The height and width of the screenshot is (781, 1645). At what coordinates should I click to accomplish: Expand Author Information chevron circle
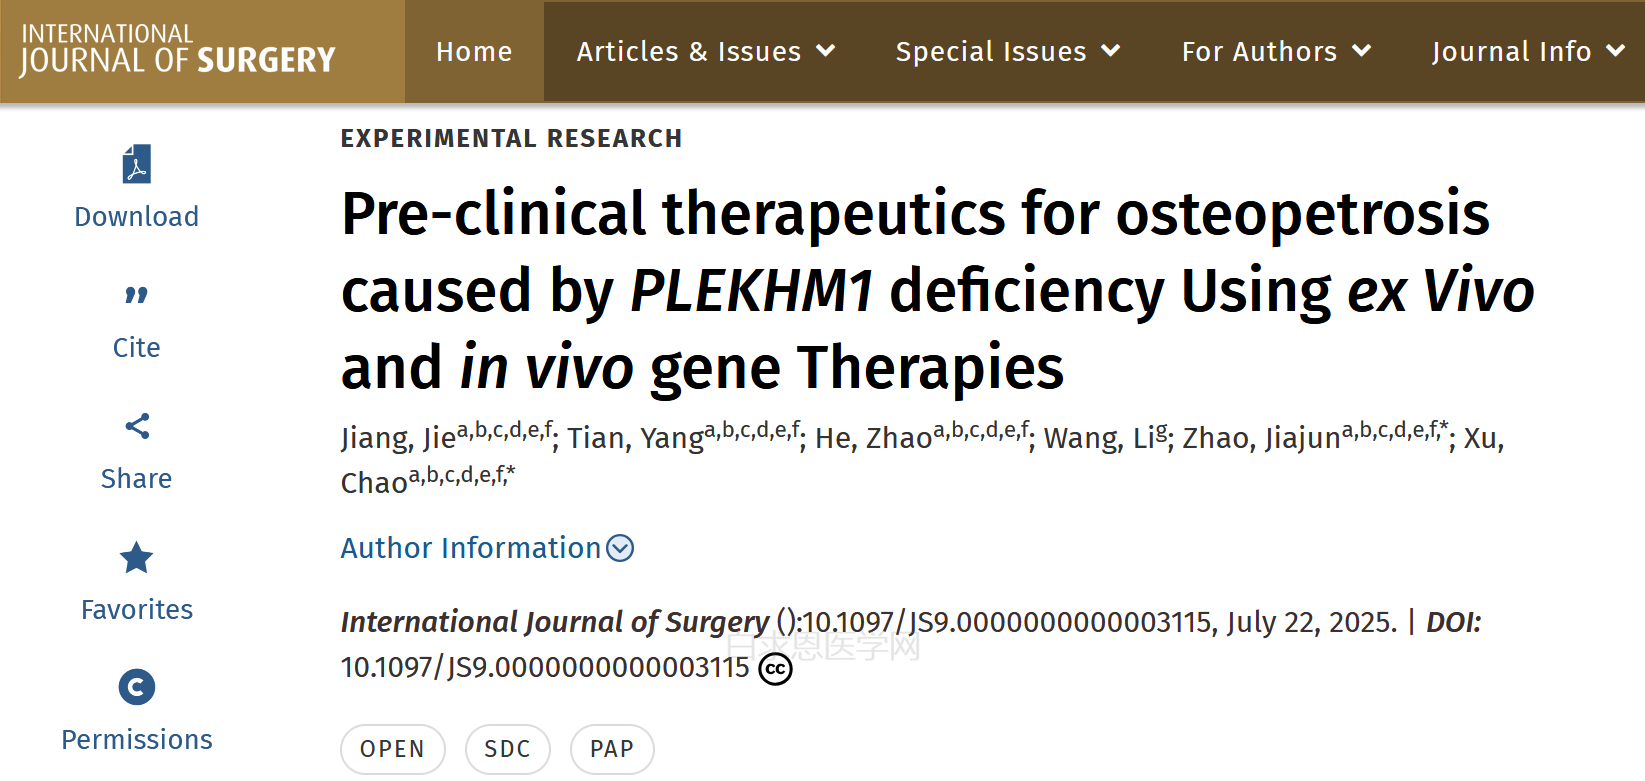(621, 548)
